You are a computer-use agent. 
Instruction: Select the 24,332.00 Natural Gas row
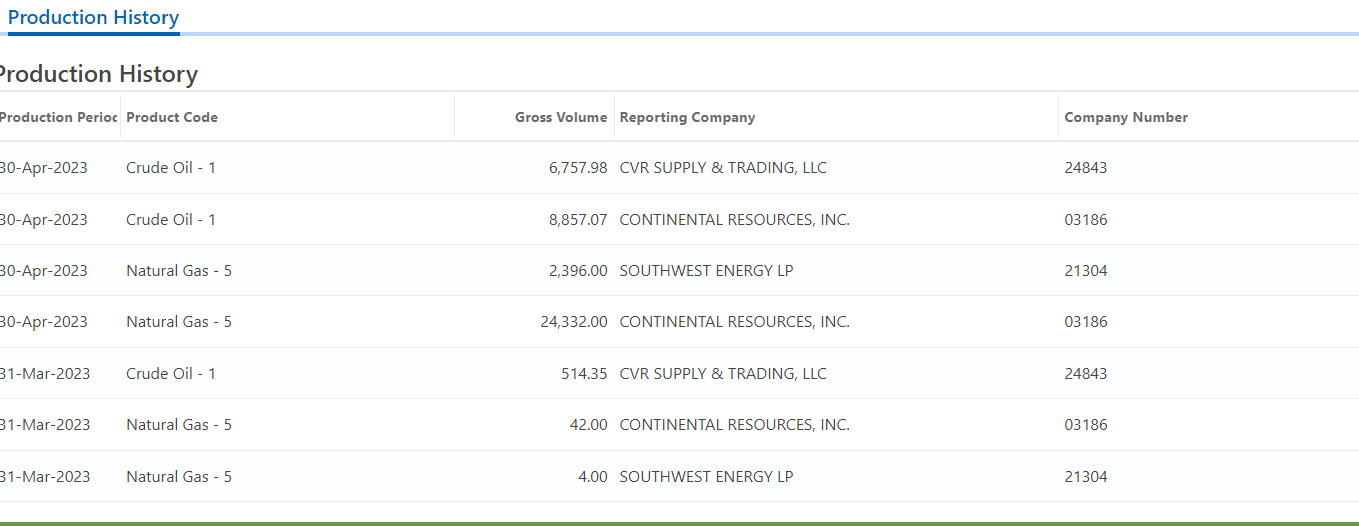(679, 322)
